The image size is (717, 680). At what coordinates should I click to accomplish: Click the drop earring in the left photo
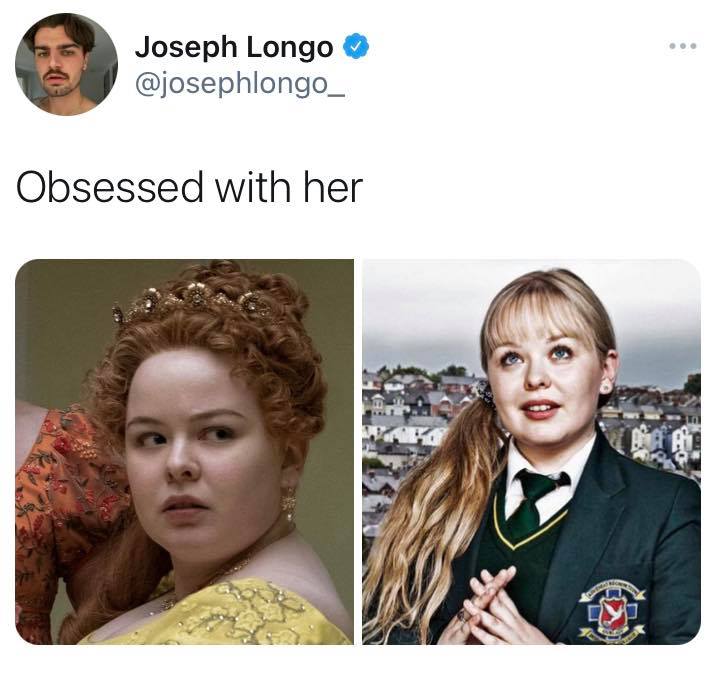coord(289,504)
